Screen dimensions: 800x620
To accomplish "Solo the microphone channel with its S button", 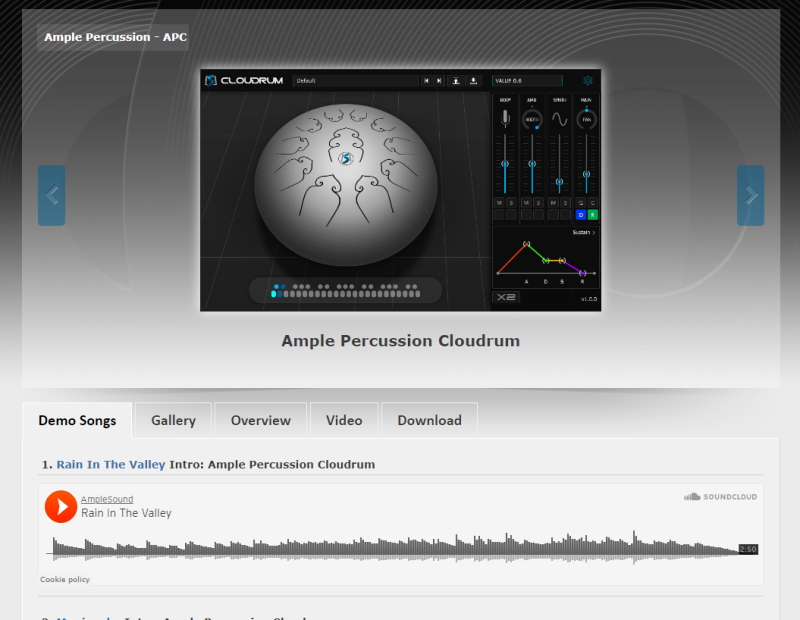I will tap(511, 203).
